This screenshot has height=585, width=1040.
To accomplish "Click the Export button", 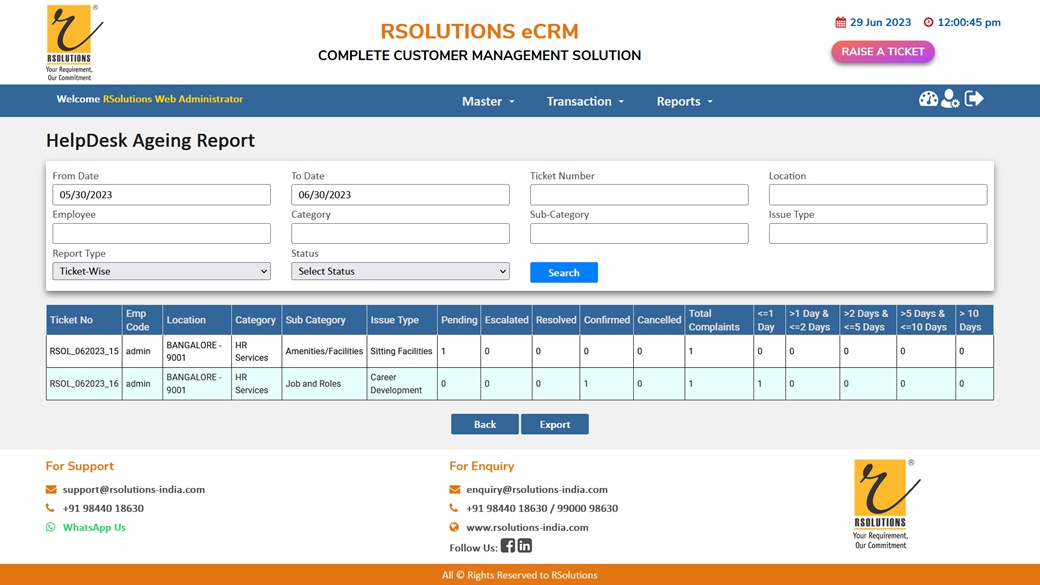I will 554,424.
